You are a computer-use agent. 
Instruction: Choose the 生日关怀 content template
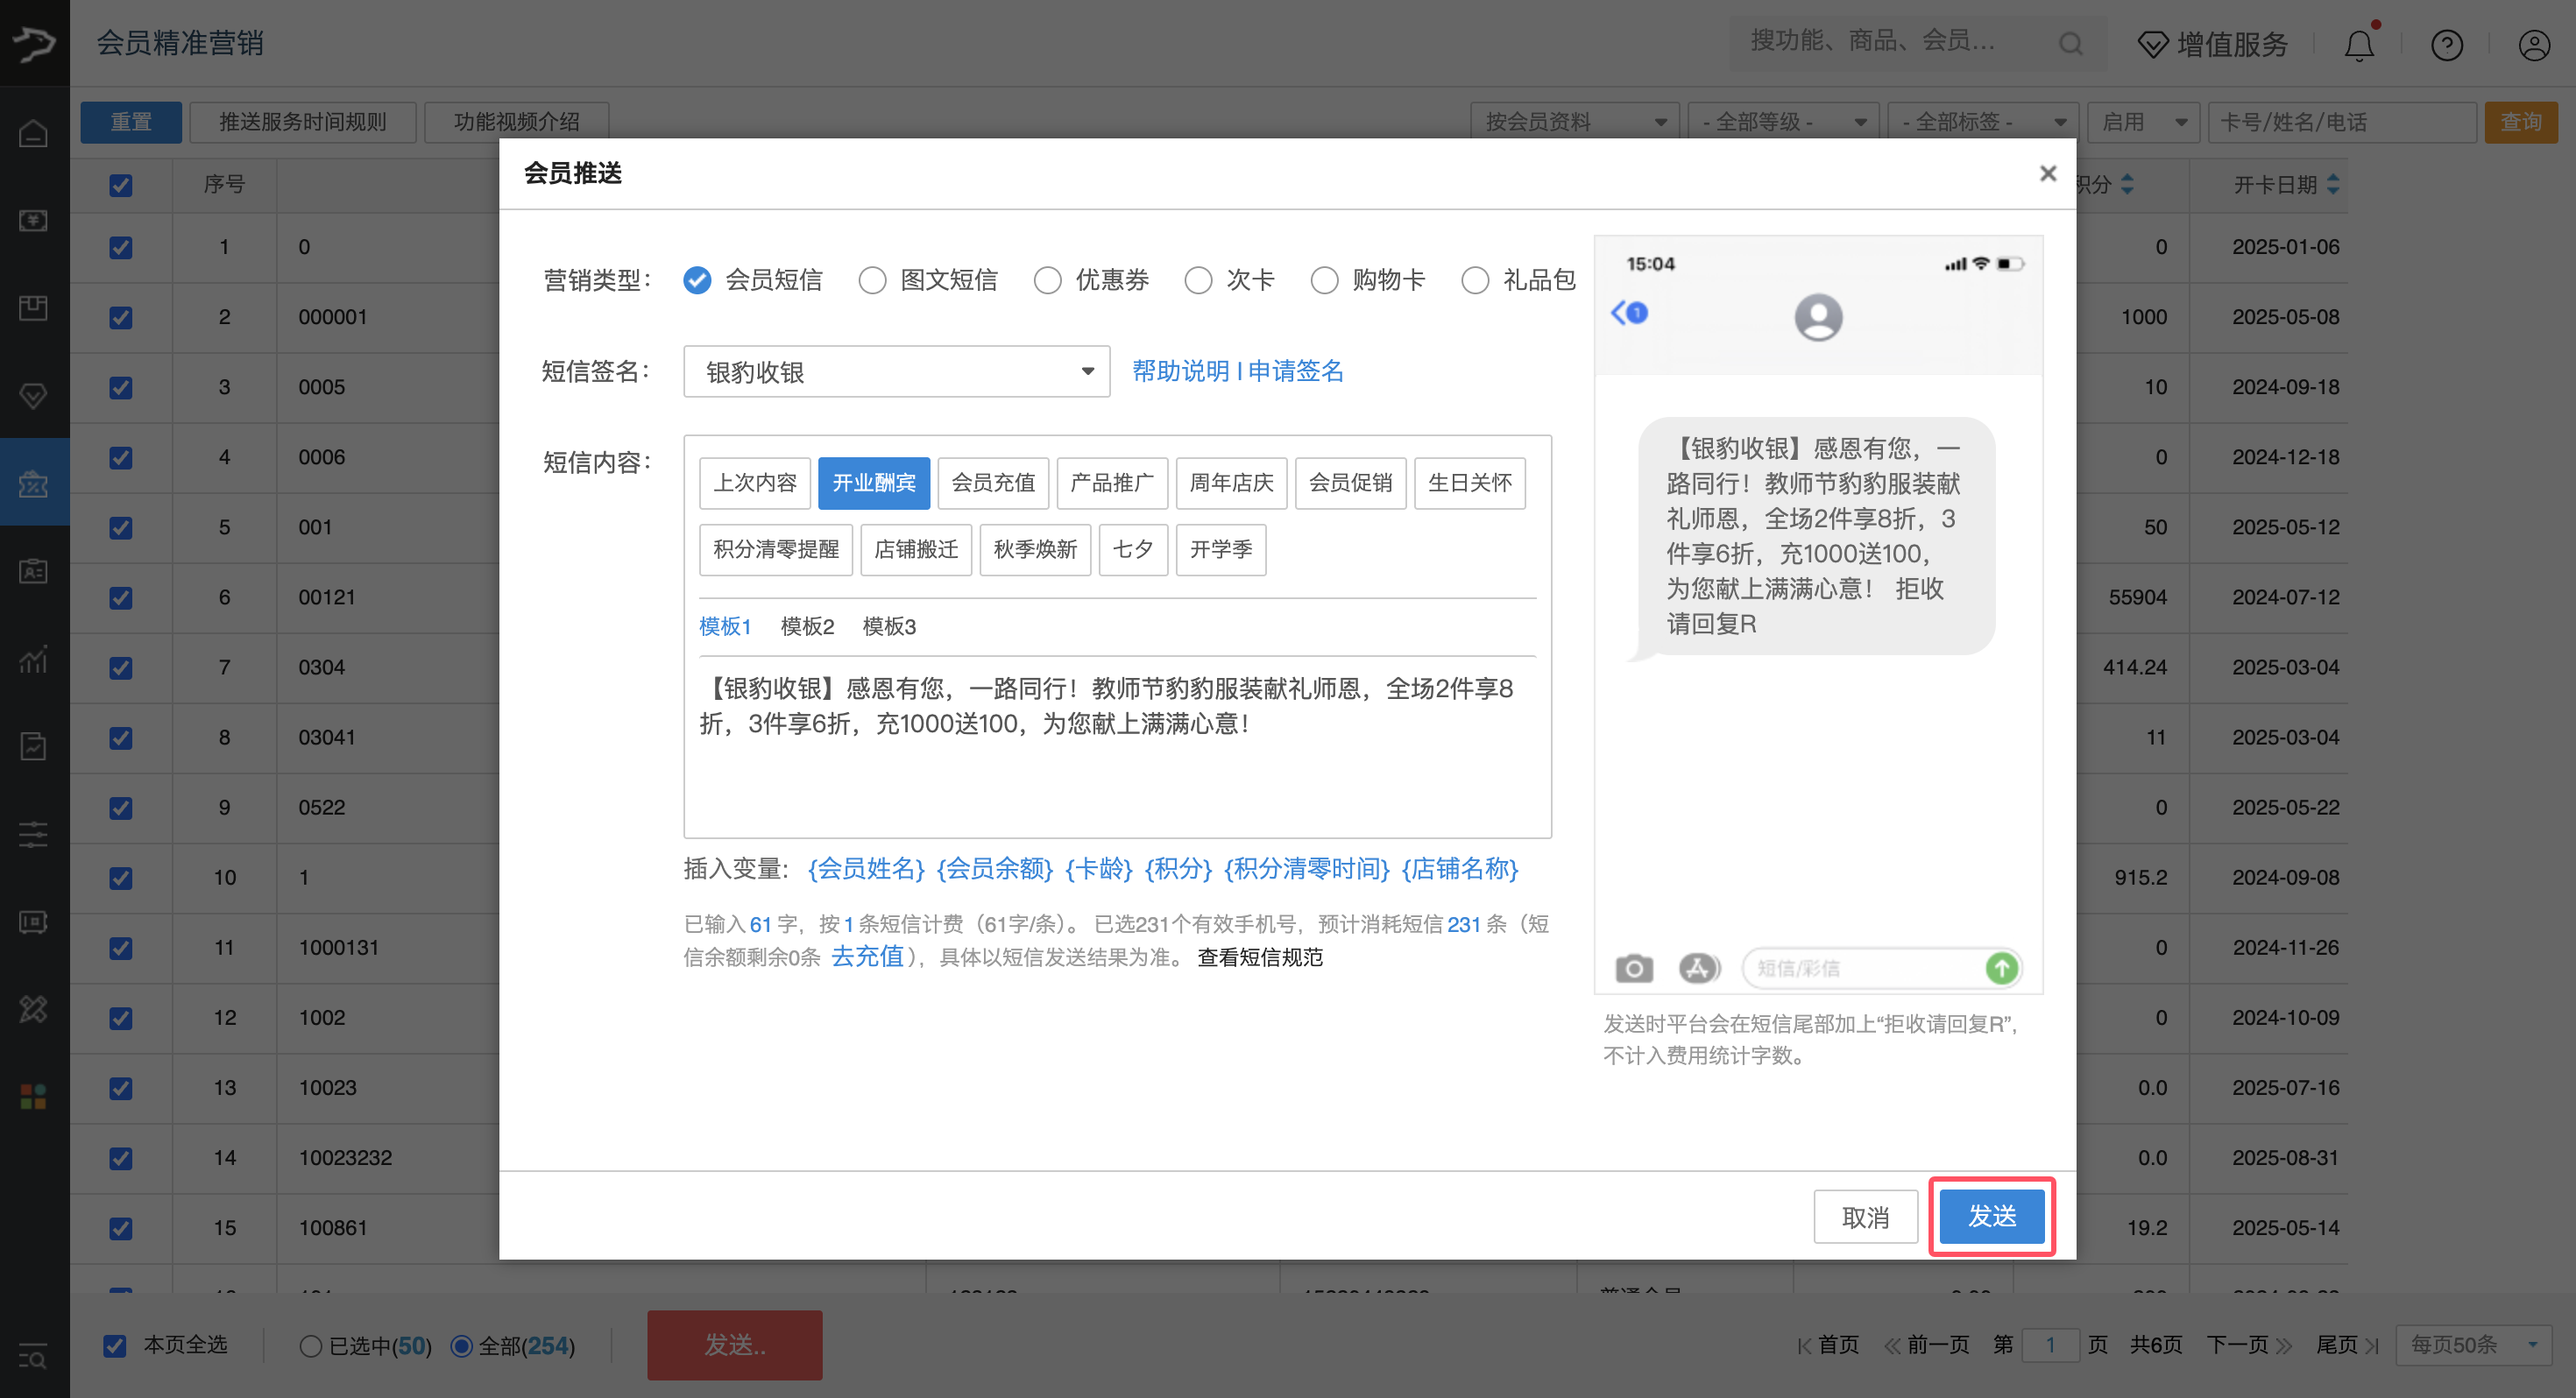click(x=1470, y=483)
